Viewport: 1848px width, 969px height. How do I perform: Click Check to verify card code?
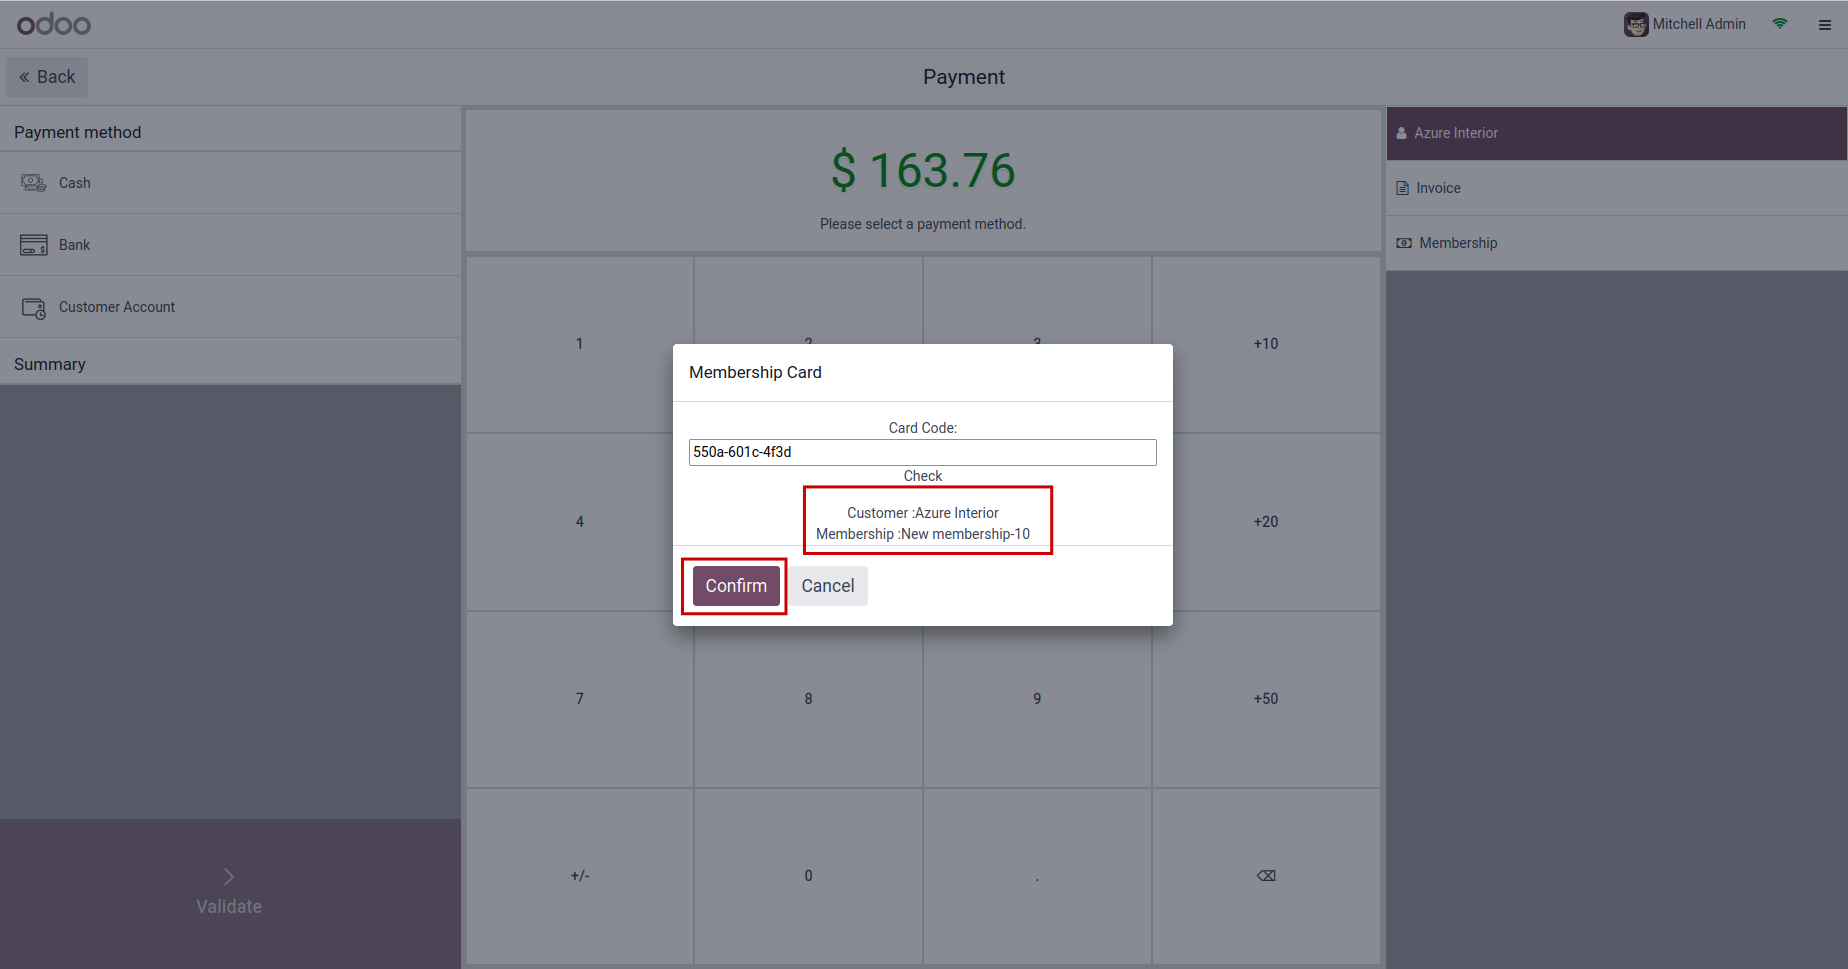coord(922,476)
